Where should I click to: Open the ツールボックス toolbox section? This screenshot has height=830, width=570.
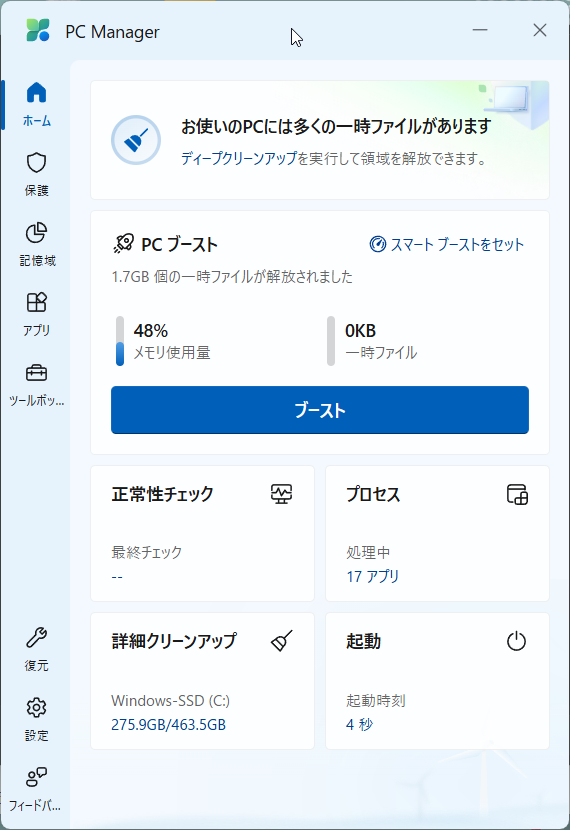tap(37, 384)
